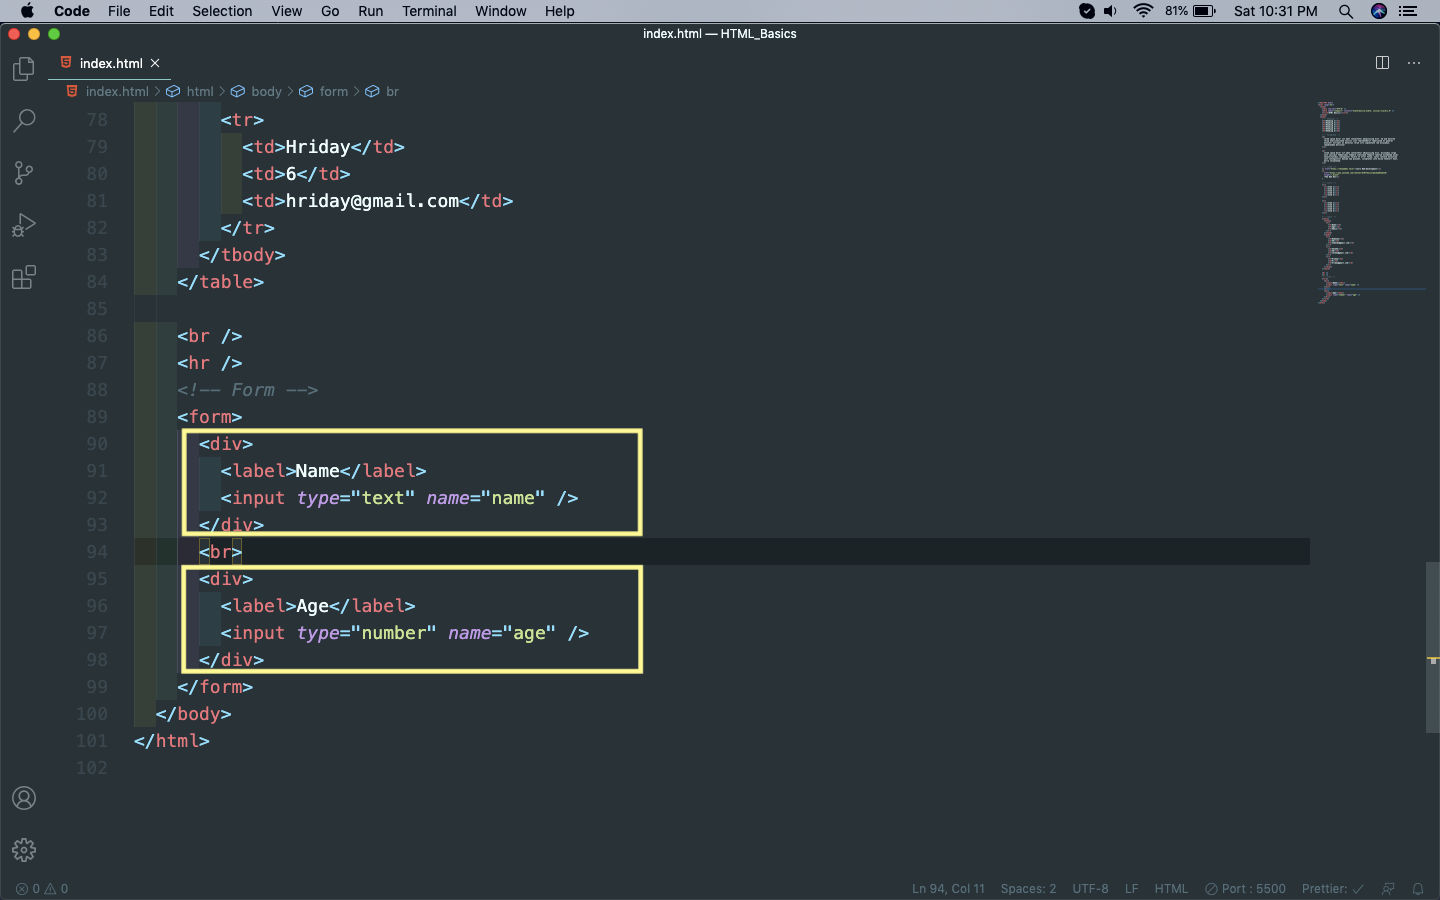Click line number 95 in gutter
1440x900 pixels.
(97, 579)
